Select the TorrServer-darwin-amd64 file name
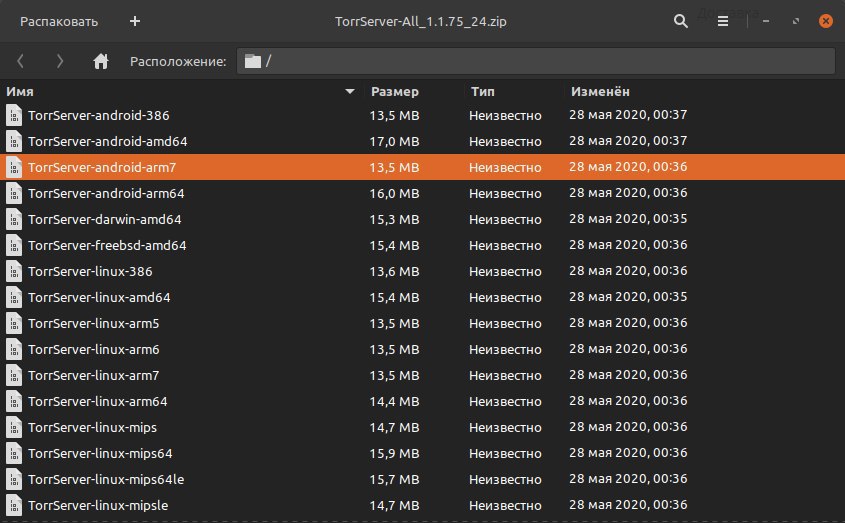The width and height of the screenshot is (845, 523). pyautogui.click(x=105, y=219)
